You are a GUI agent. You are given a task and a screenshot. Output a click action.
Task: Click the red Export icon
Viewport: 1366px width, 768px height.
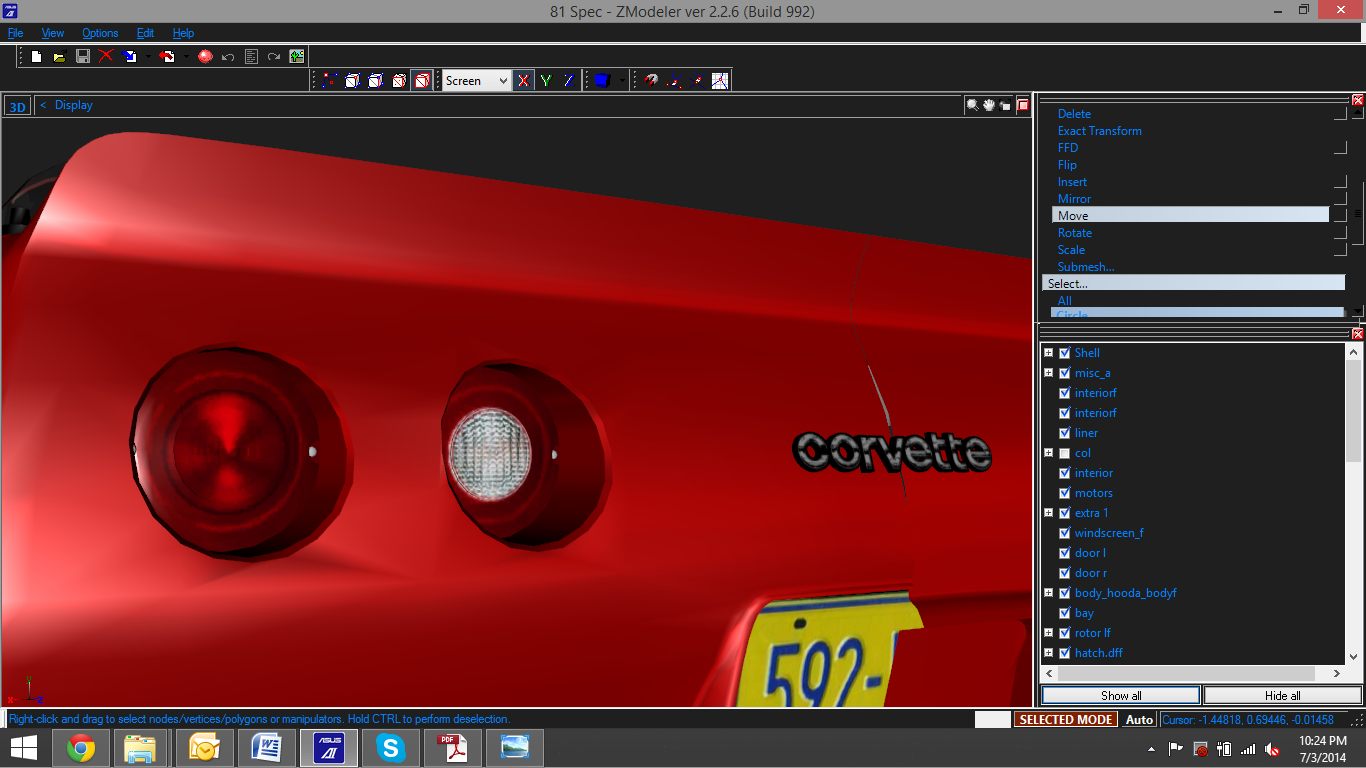click(168, 56)
